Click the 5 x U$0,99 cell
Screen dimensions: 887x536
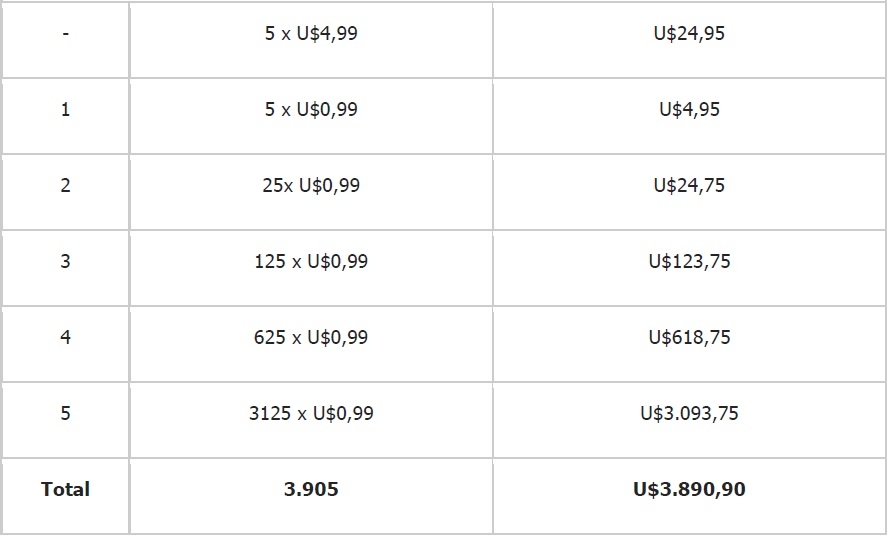(311, 110)
